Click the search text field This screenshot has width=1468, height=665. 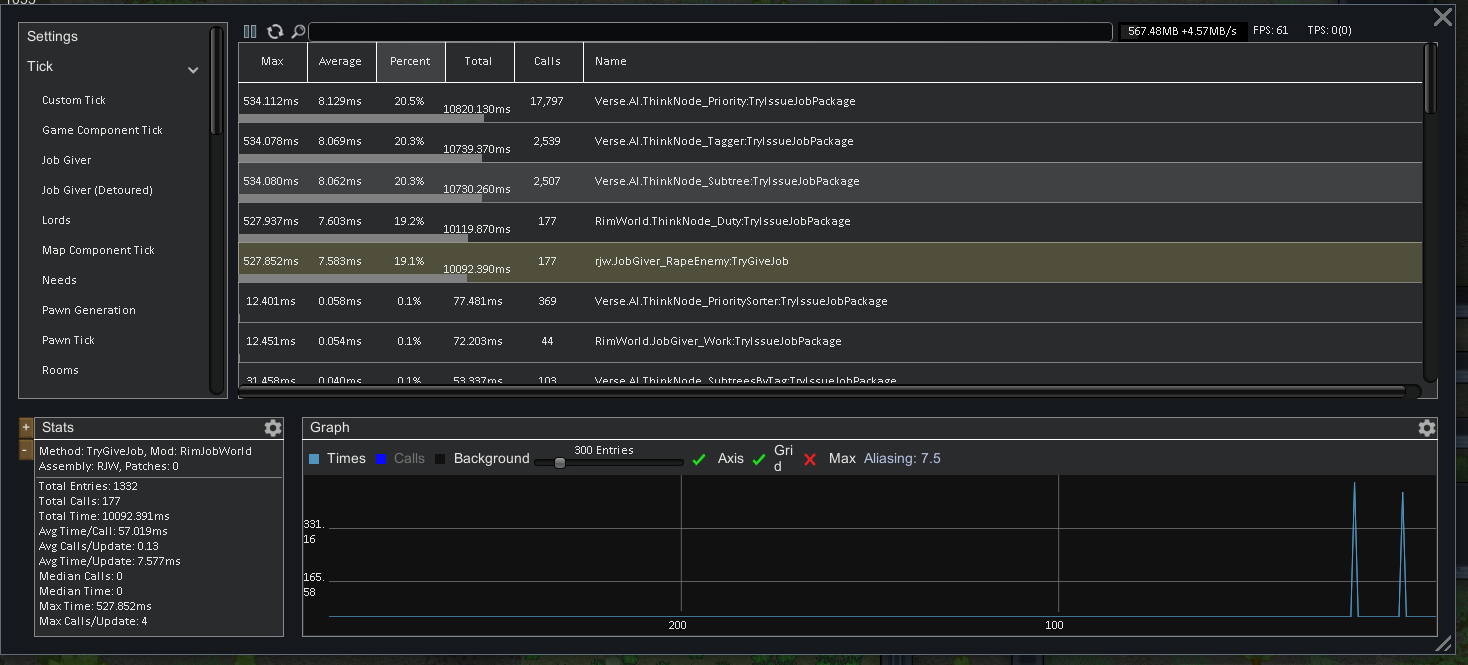pyautogui.click(x=710, y=32)
